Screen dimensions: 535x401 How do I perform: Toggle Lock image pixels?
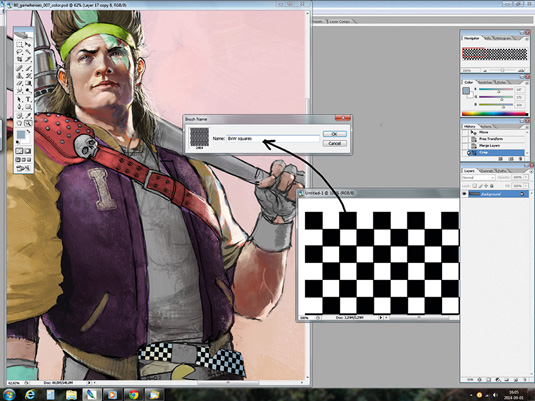[x=480, y=186]
